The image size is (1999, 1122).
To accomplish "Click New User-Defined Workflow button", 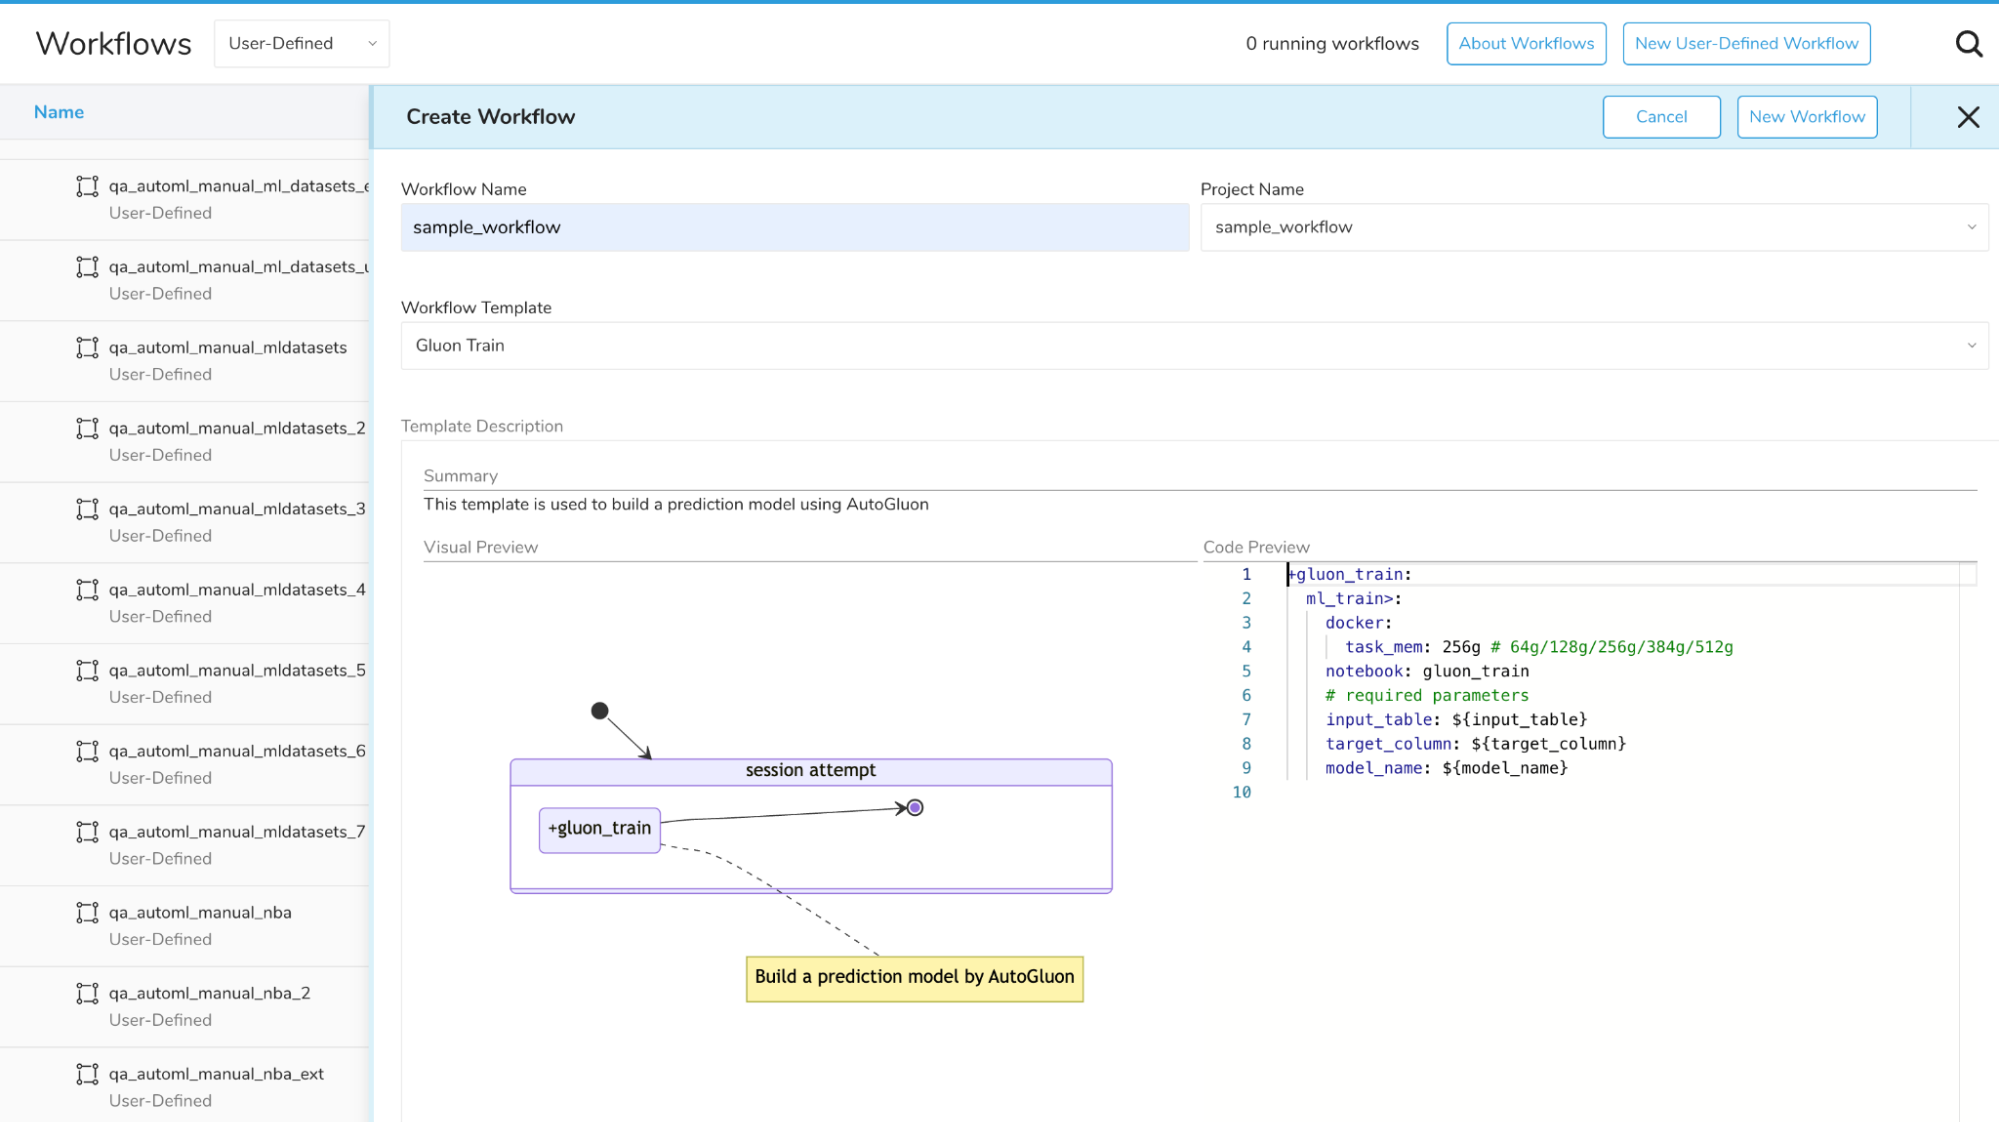I will (1745, 44).
